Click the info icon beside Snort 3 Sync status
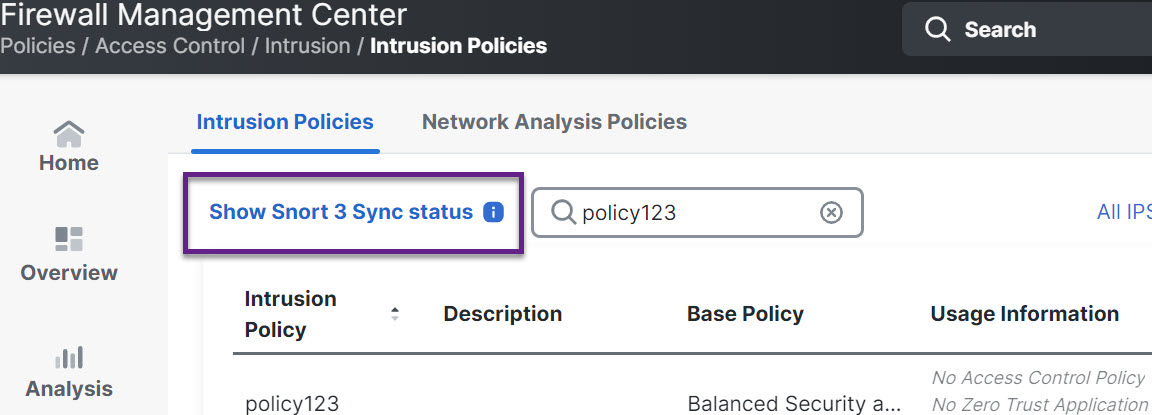The width and height of the screenshot is (1152, 415). point(493,212)
